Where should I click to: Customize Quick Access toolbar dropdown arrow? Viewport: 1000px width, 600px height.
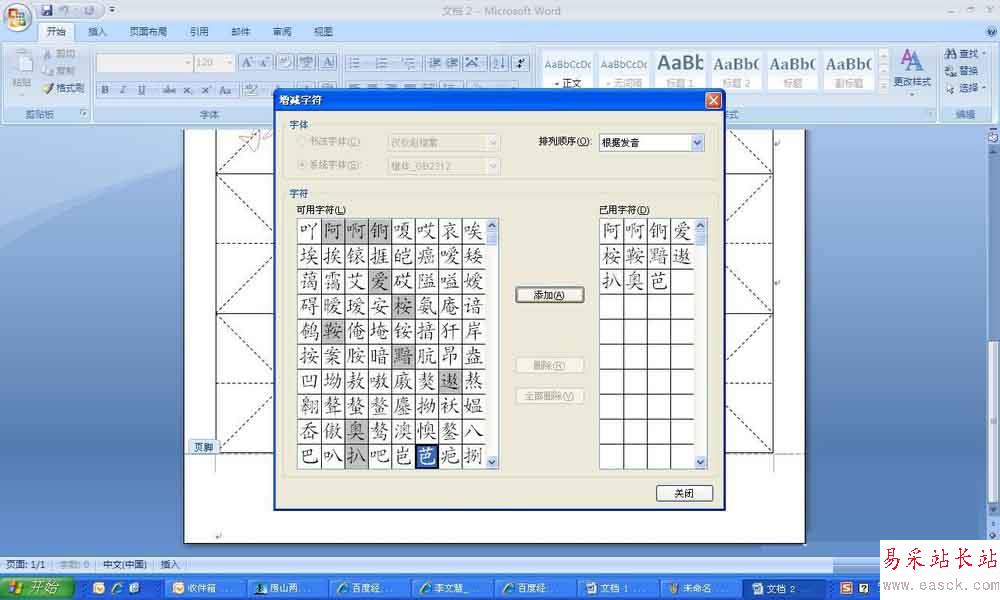(112, 10)
